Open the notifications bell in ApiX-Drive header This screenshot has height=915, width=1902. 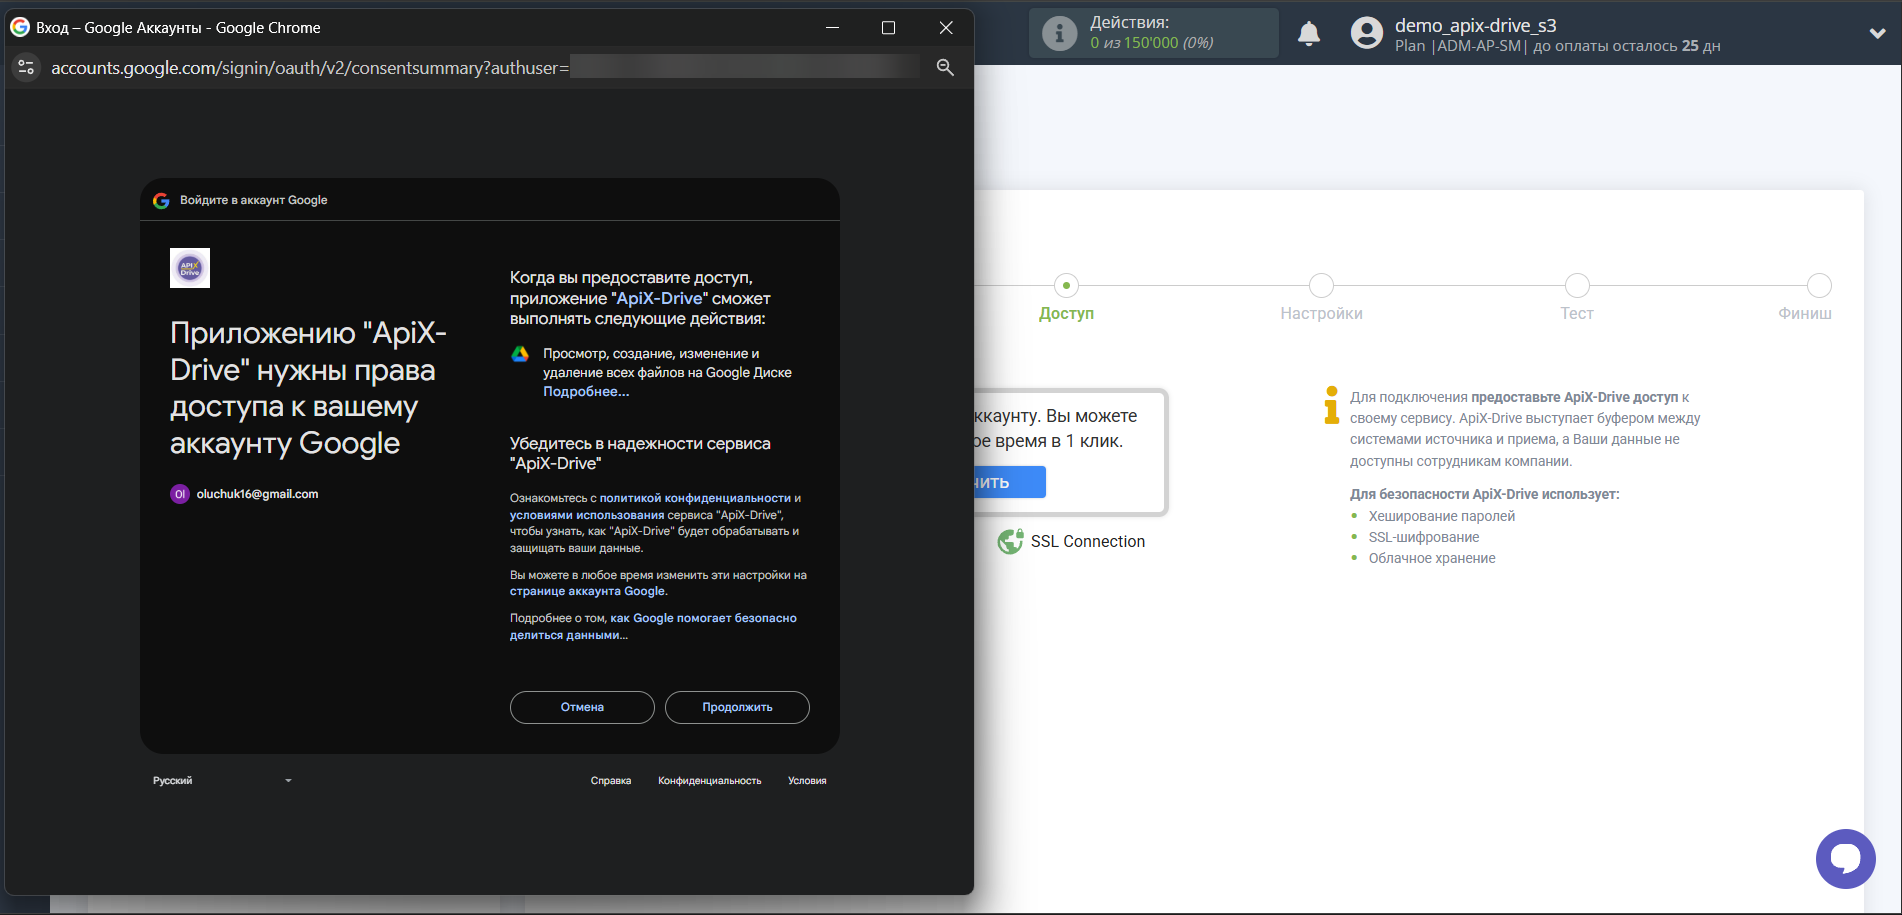(1309, 33)
